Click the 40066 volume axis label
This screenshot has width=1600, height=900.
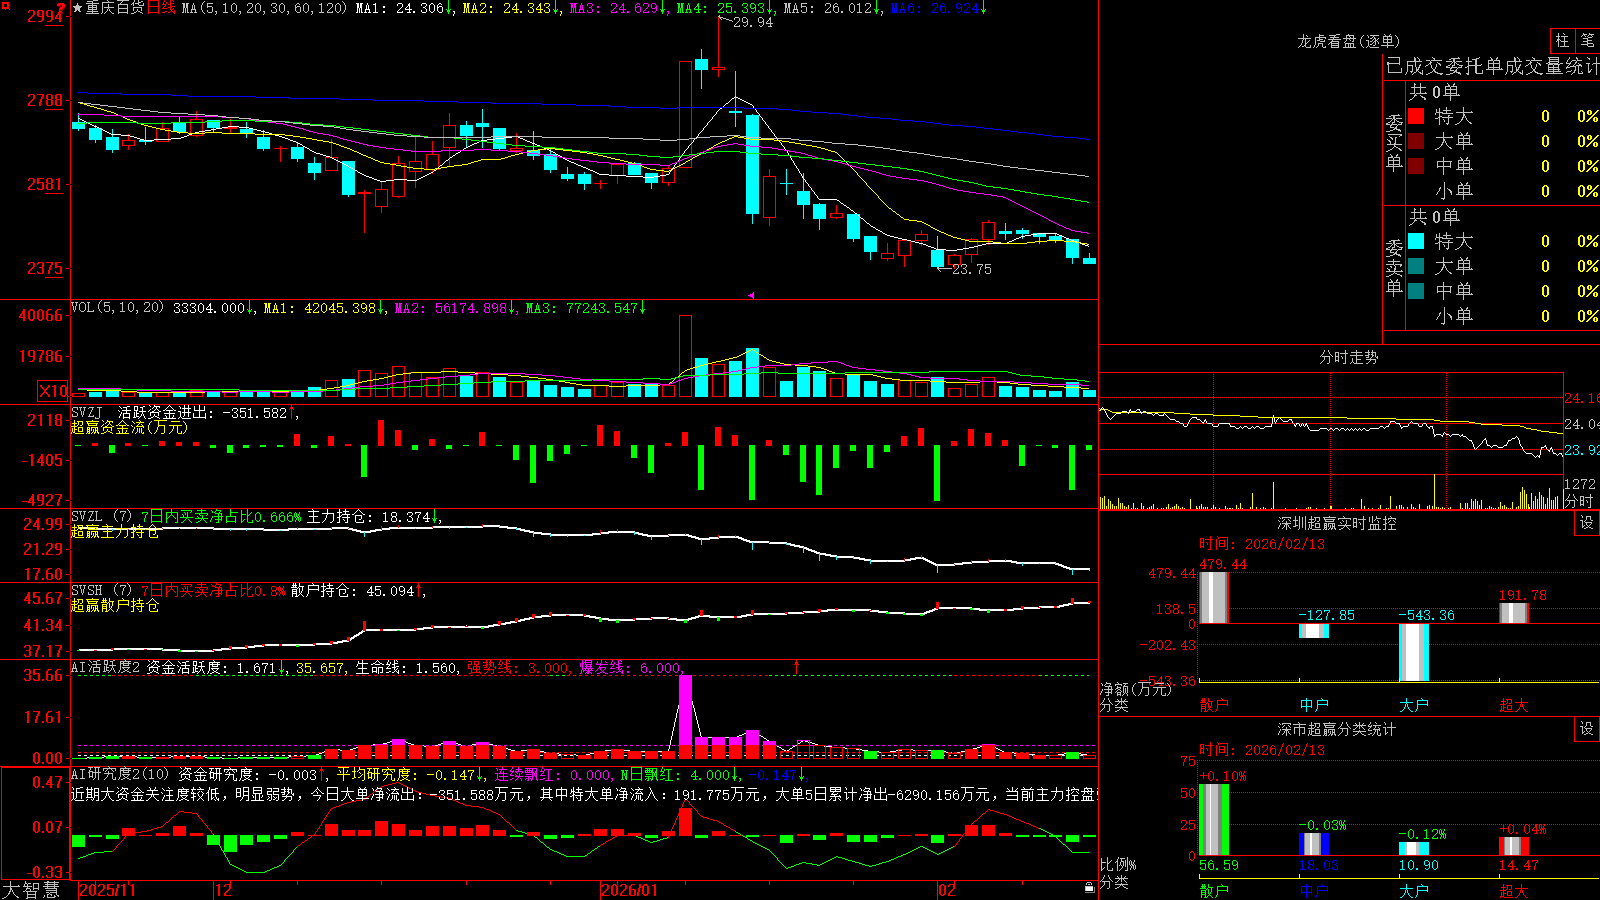41,316
